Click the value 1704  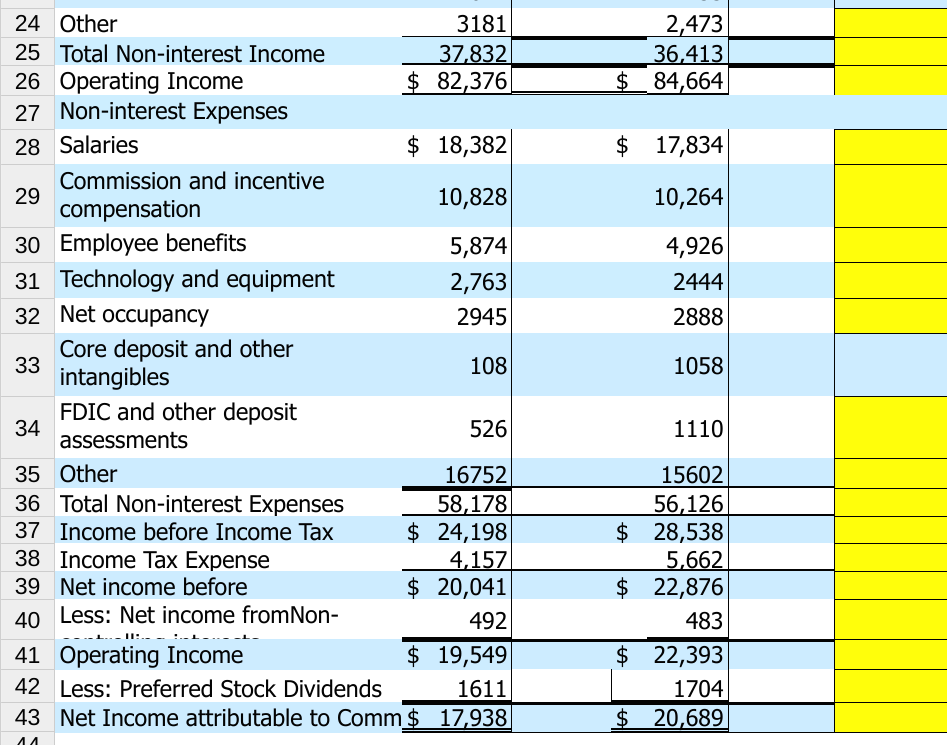pos(698,689)
